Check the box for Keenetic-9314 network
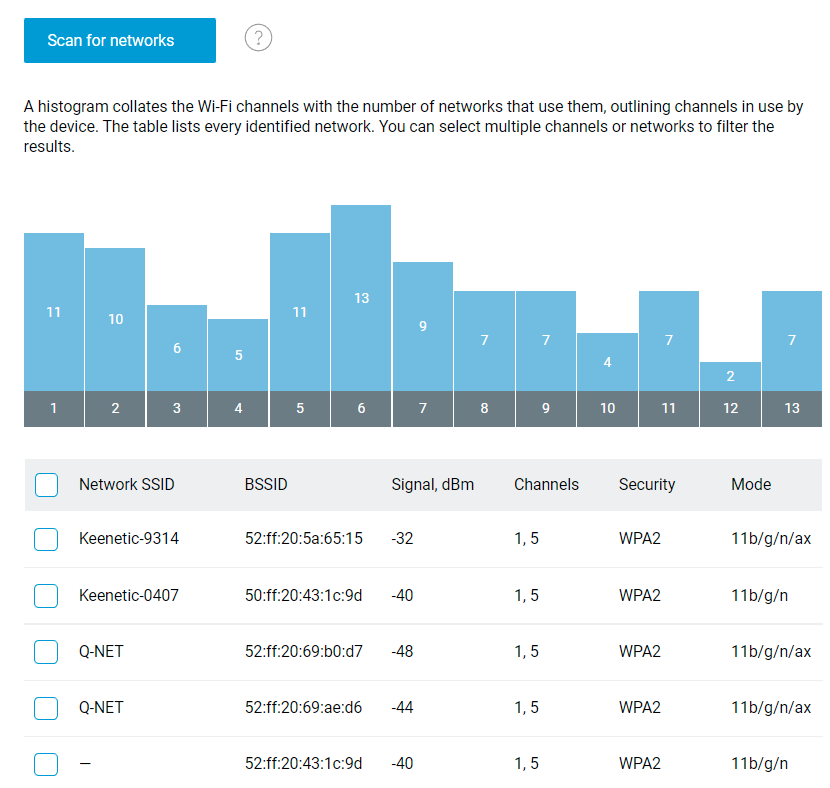Image resolution: width=830 pixels, height=788 pixels. tap(46, 540)
